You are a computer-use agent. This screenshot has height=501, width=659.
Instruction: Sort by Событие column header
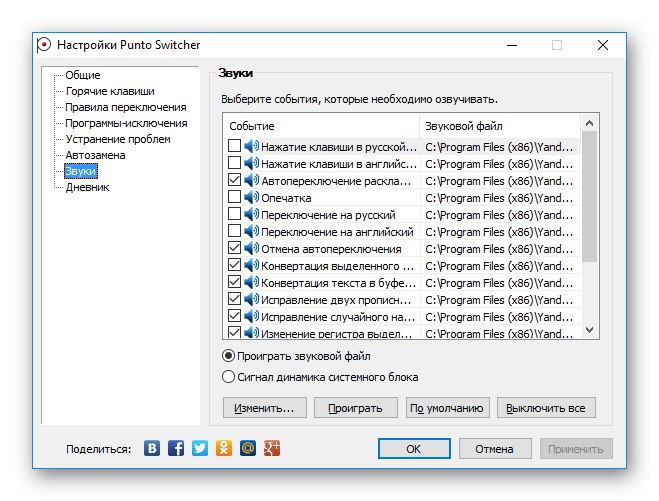pos(321,126)
